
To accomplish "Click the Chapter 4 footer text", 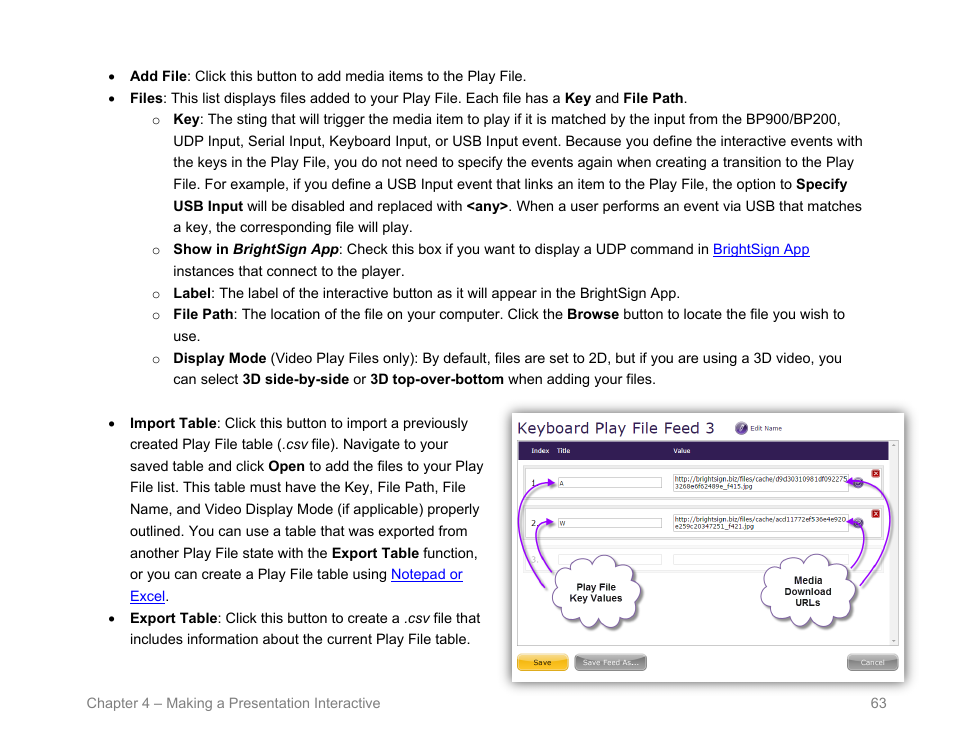I will click(233, 703).
